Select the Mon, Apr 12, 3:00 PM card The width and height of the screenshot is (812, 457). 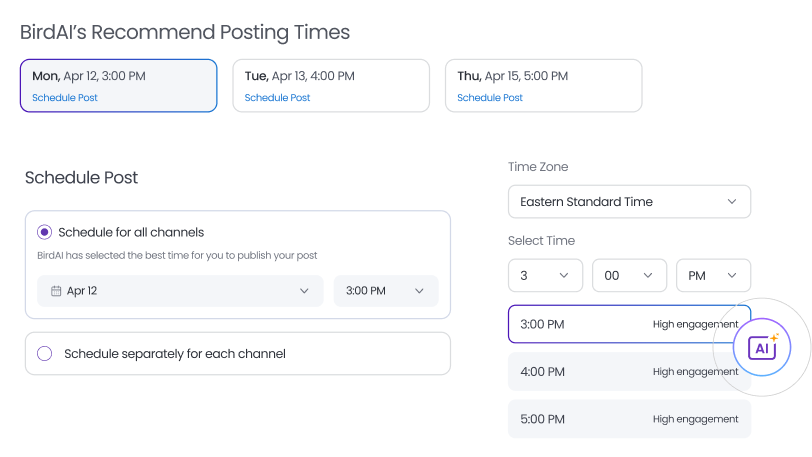pyautogui.click(x=118, y=85)
